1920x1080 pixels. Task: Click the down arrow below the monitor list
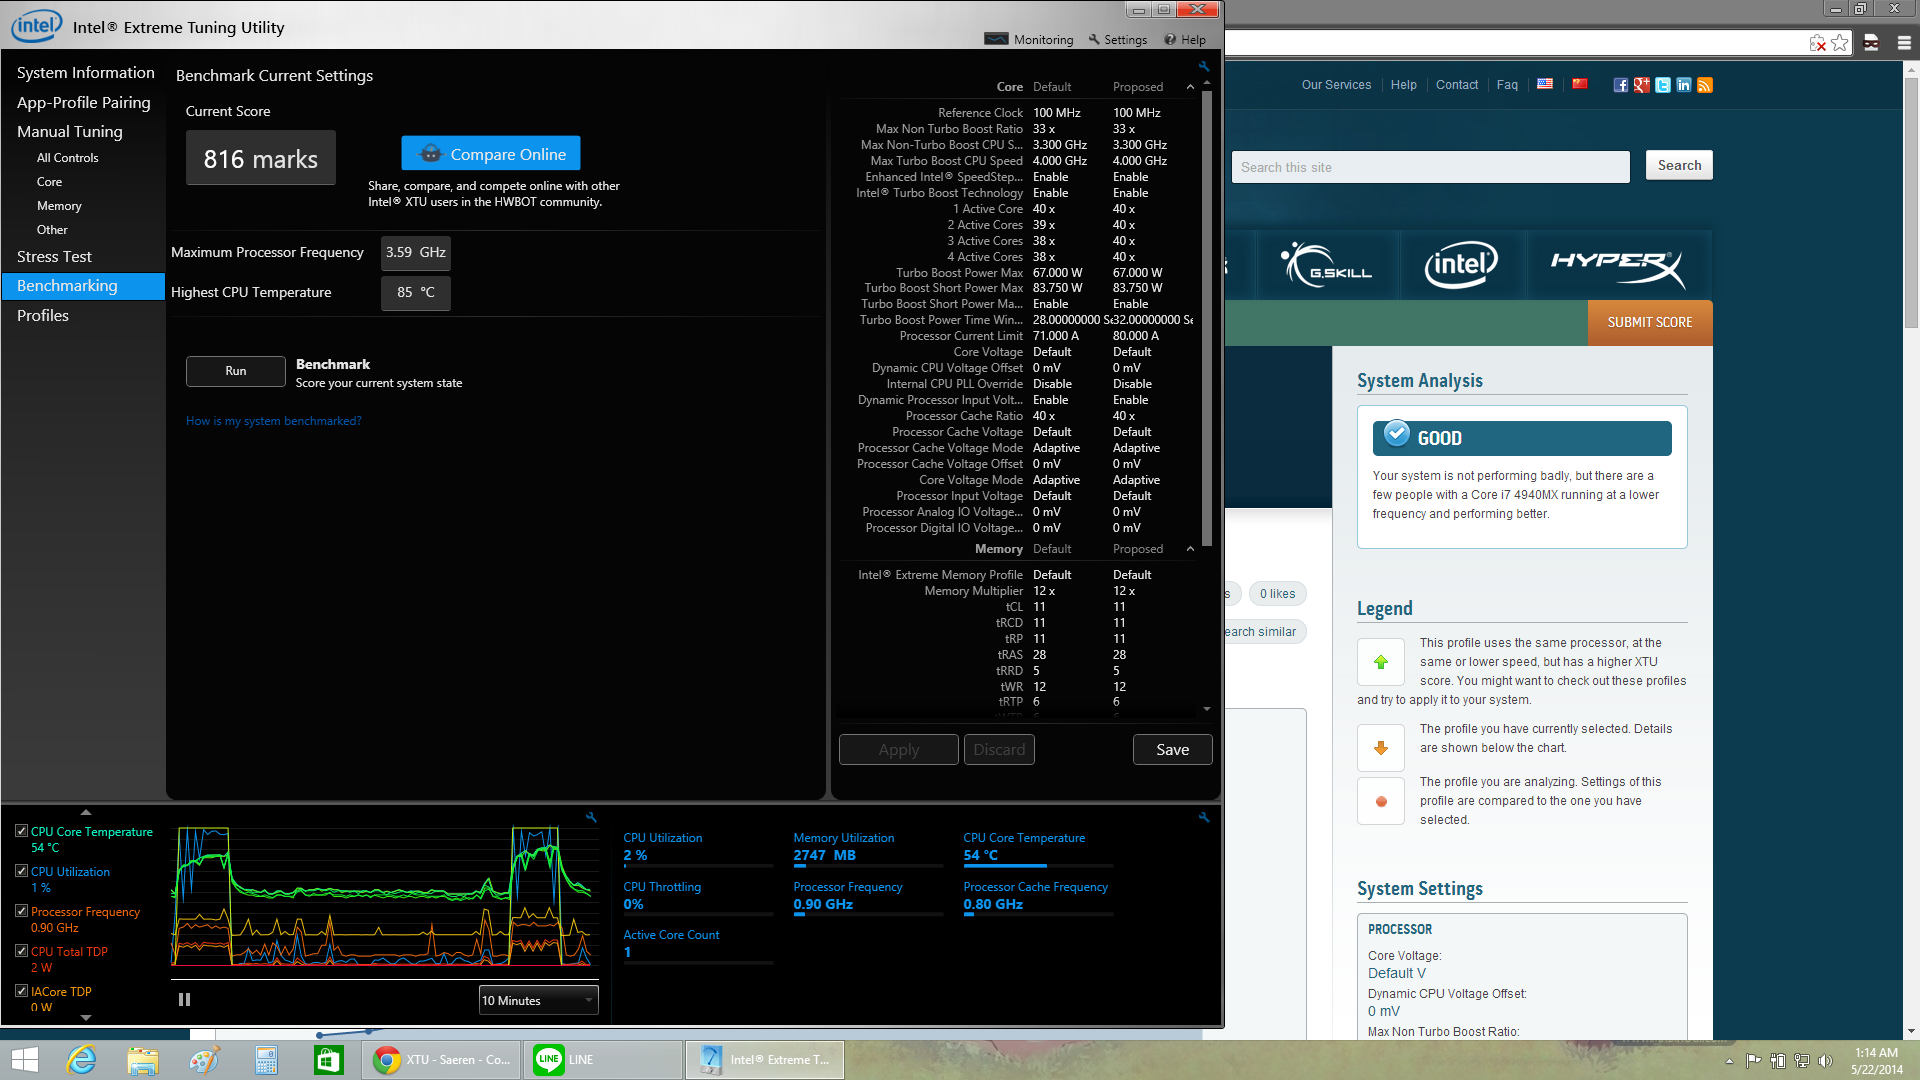(85, 1017)
